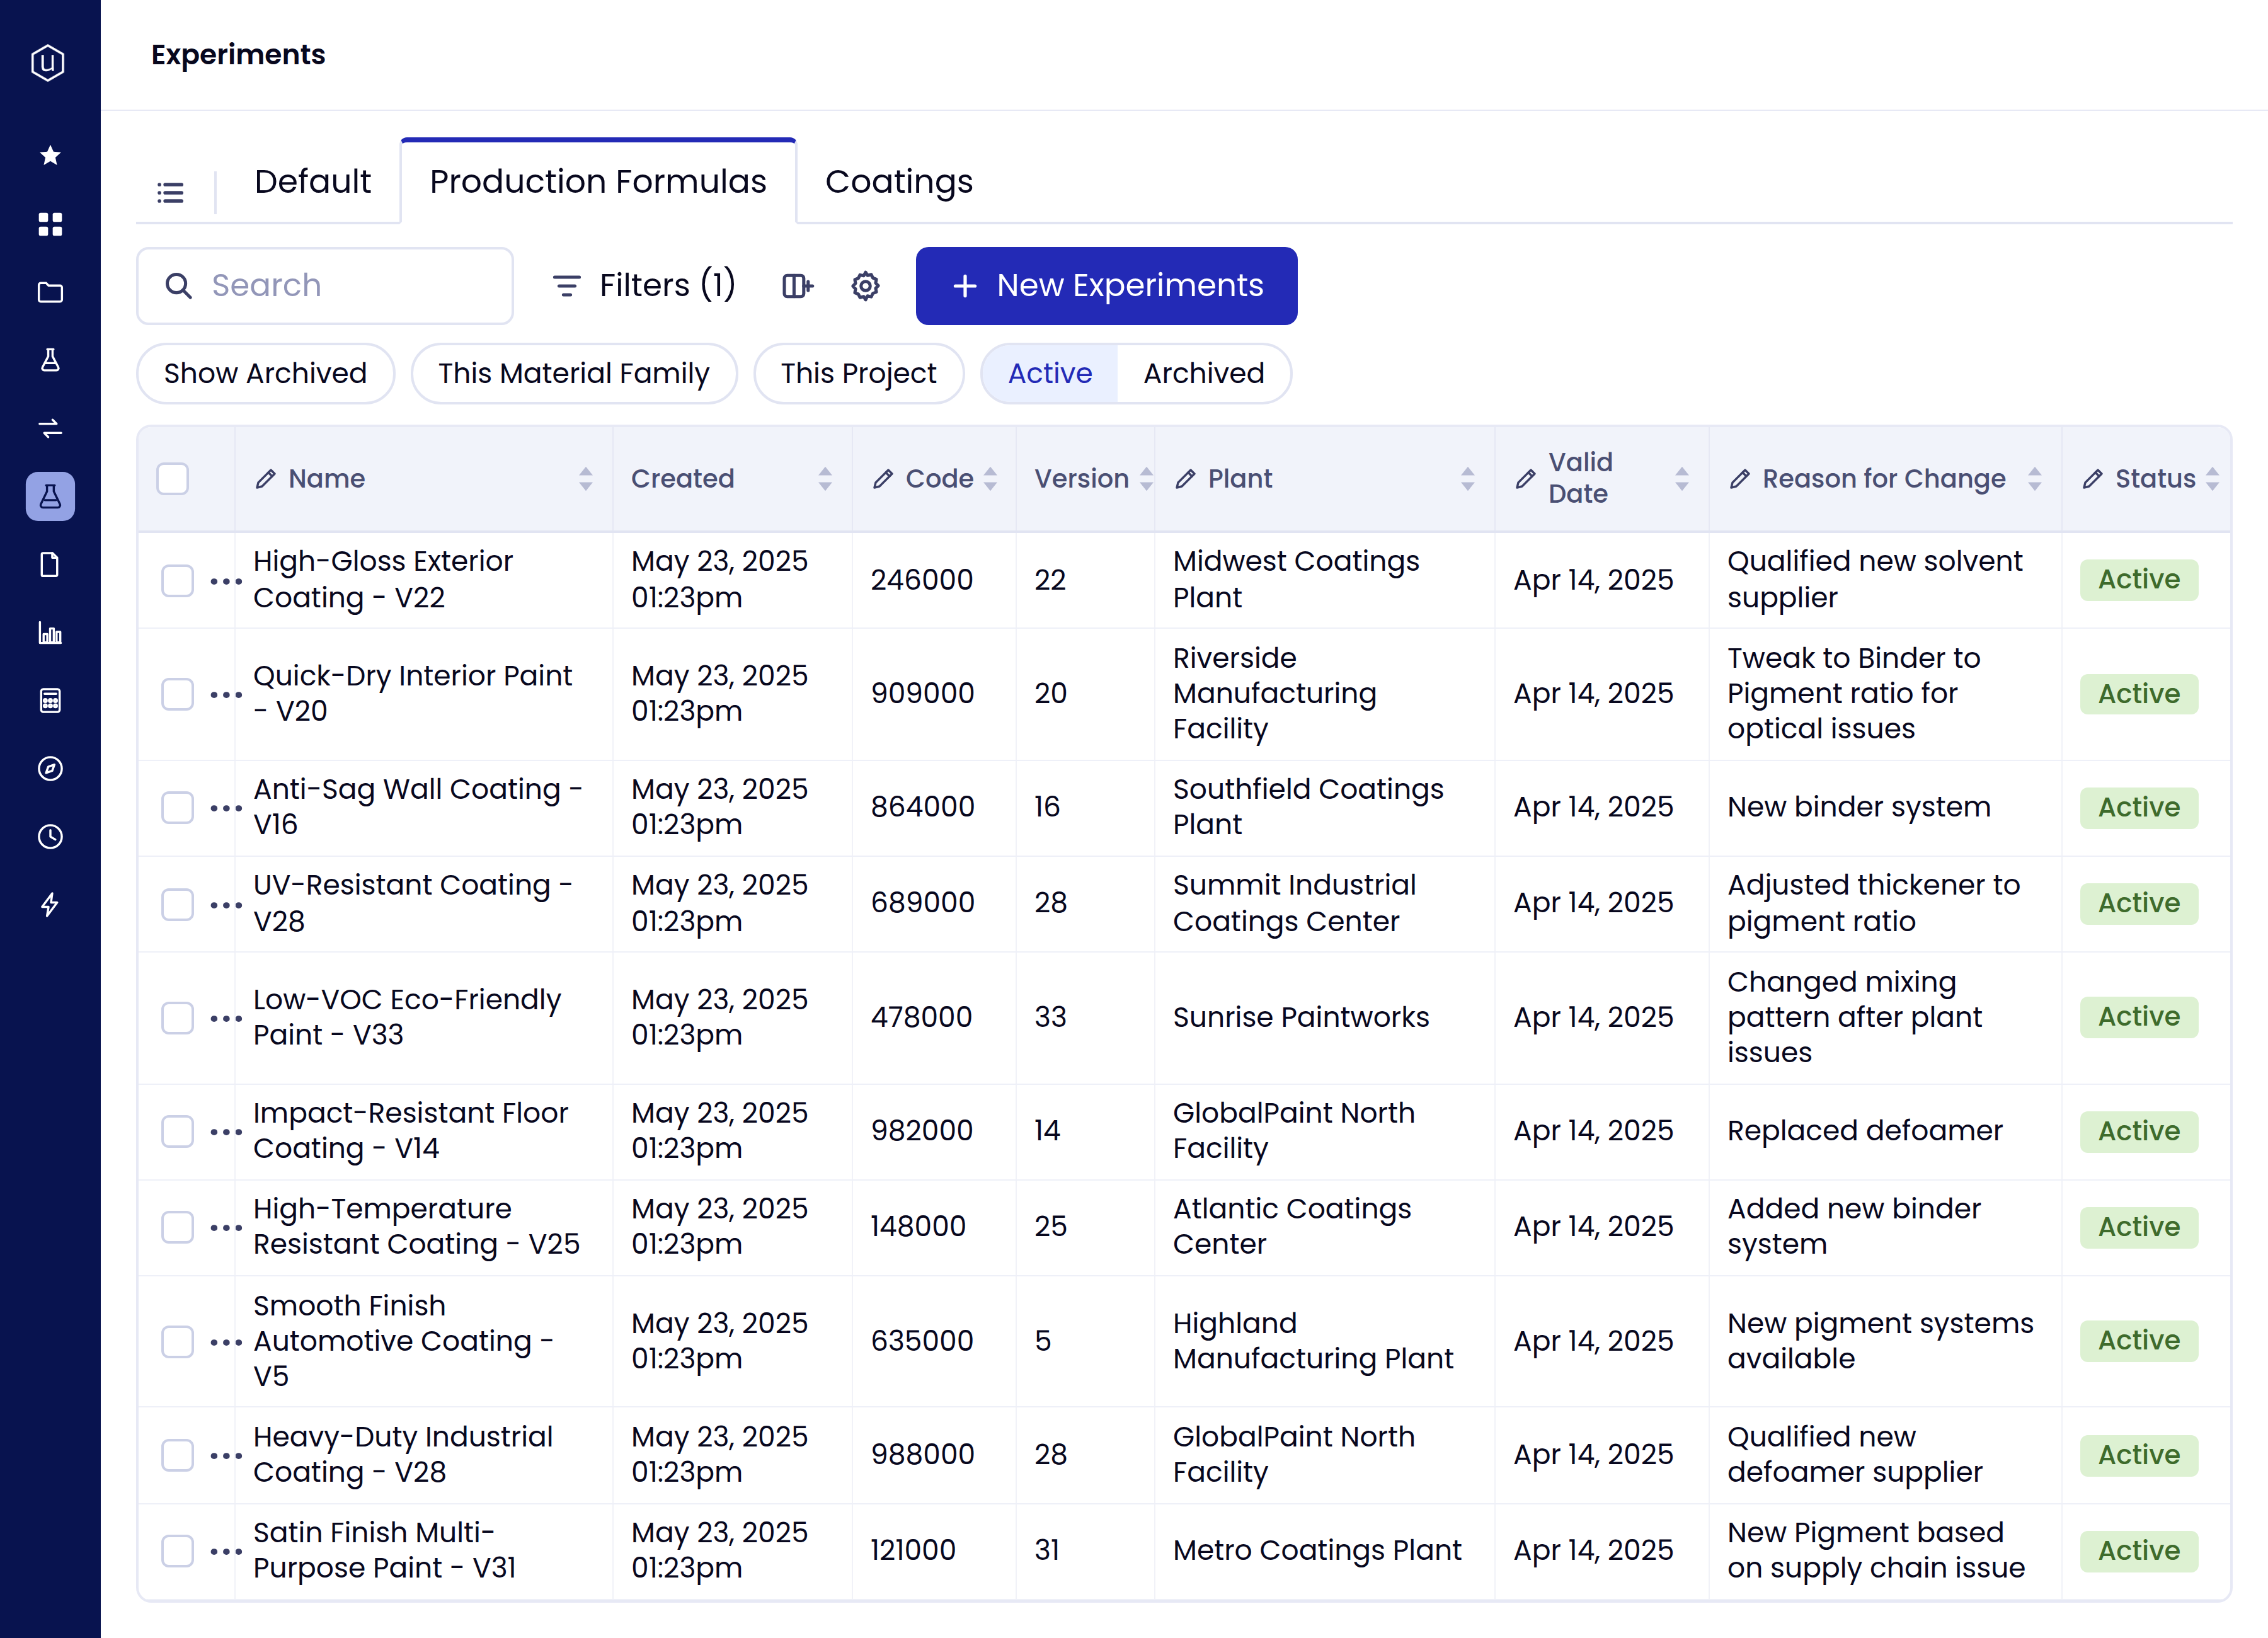Sort by the Code column arrows
Image resolution: width=2268 pixels, height=1638 pixels.
(x=990, y=479)
